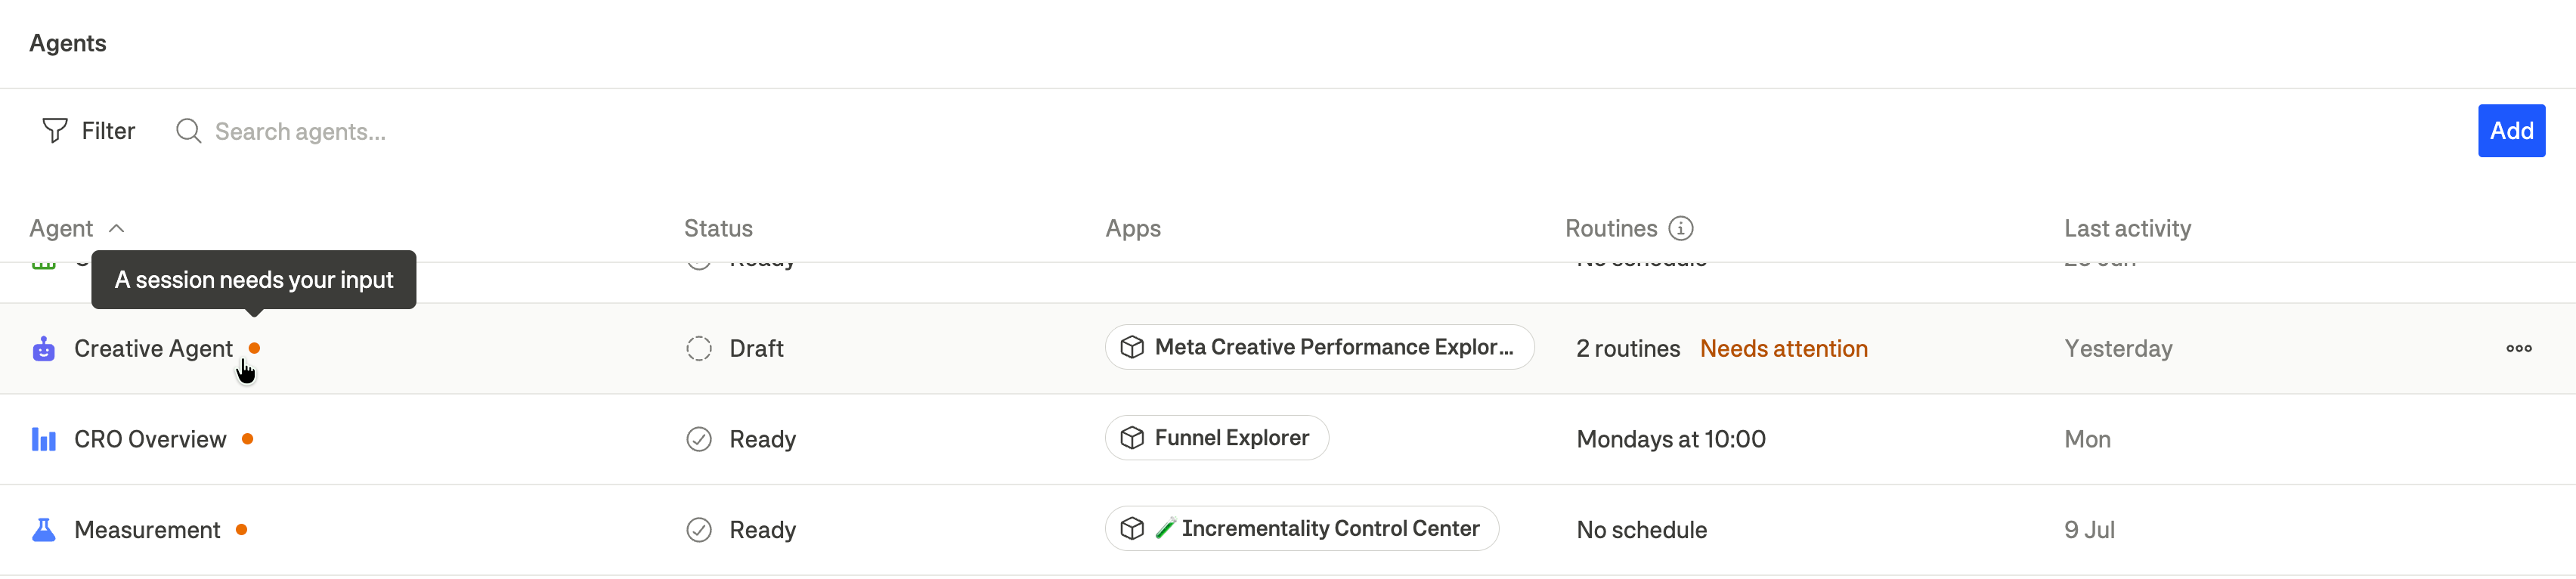This screenshot has width=2576, height=579.
Task: Open the three-dot menu for Creative Agent
Action: pos(2518,349)
